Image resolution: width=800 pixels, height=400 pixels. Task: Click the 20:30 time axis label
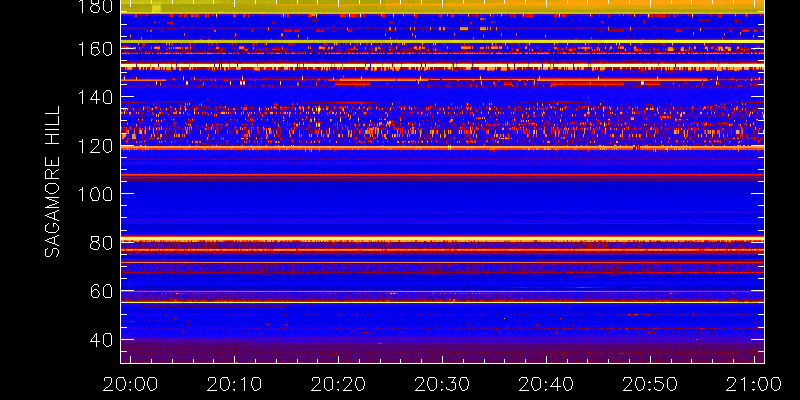pyautogui.click(x=442, y=384)
